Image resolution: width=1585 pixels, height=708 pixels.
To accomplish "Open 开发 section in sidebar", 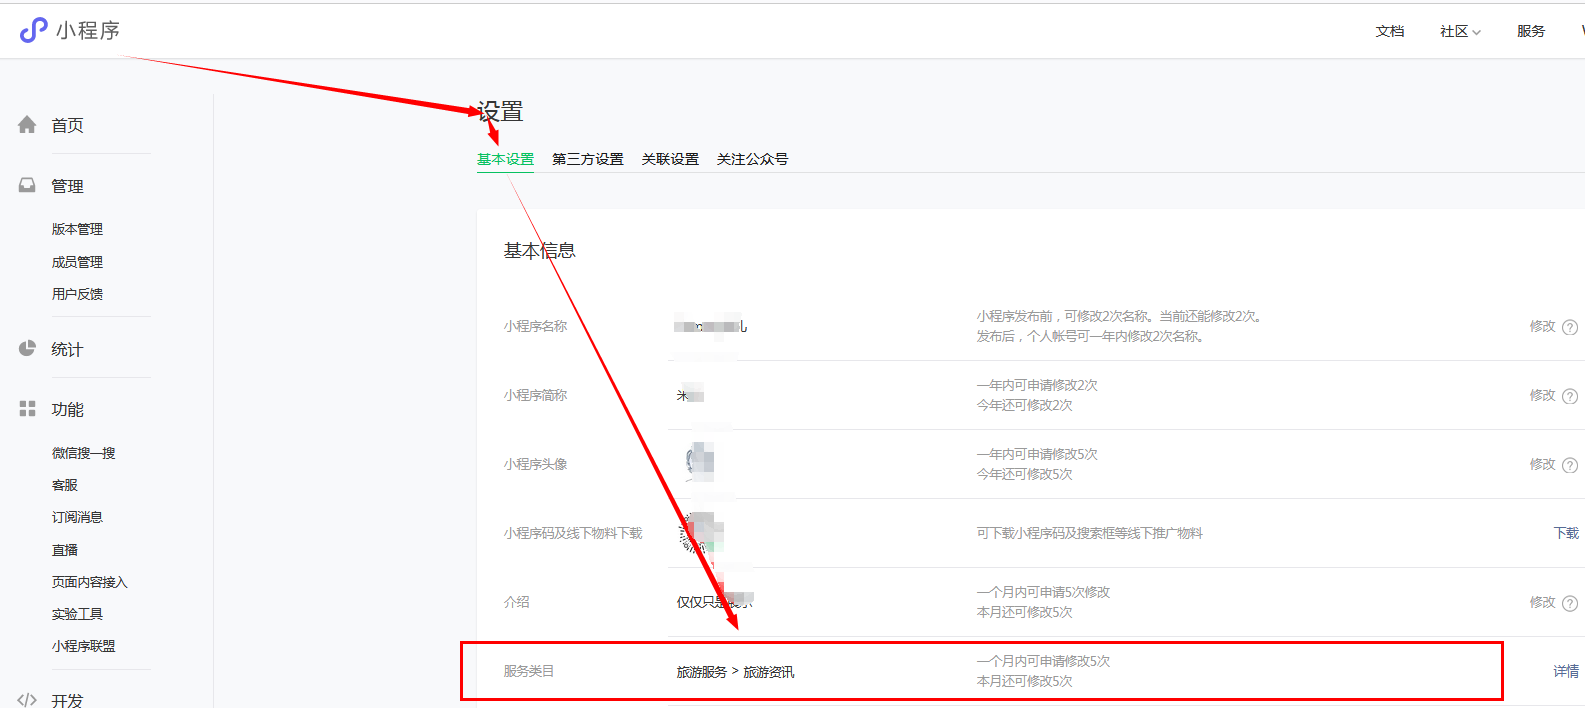I will point(67,700).
